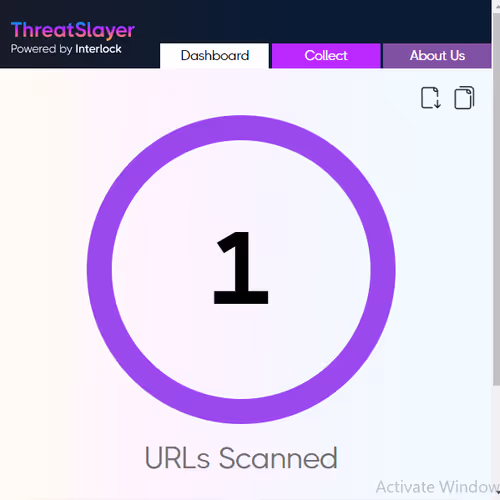Select the bold Interlock brand name

(x=98, y=49)
